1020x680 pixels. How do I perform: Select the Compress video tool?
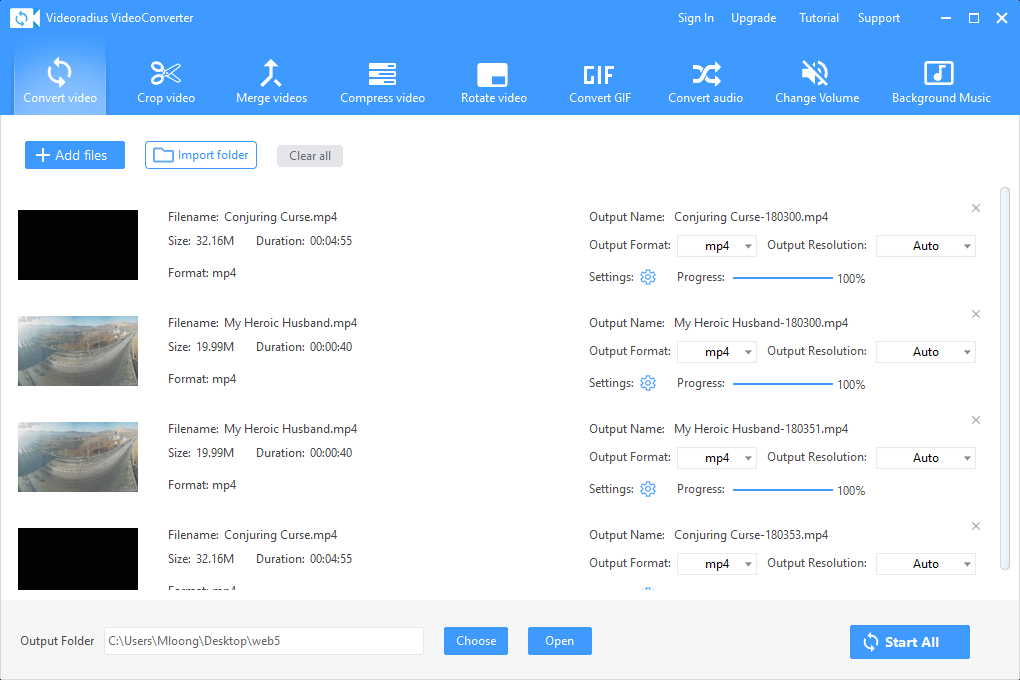coord(382,80)
